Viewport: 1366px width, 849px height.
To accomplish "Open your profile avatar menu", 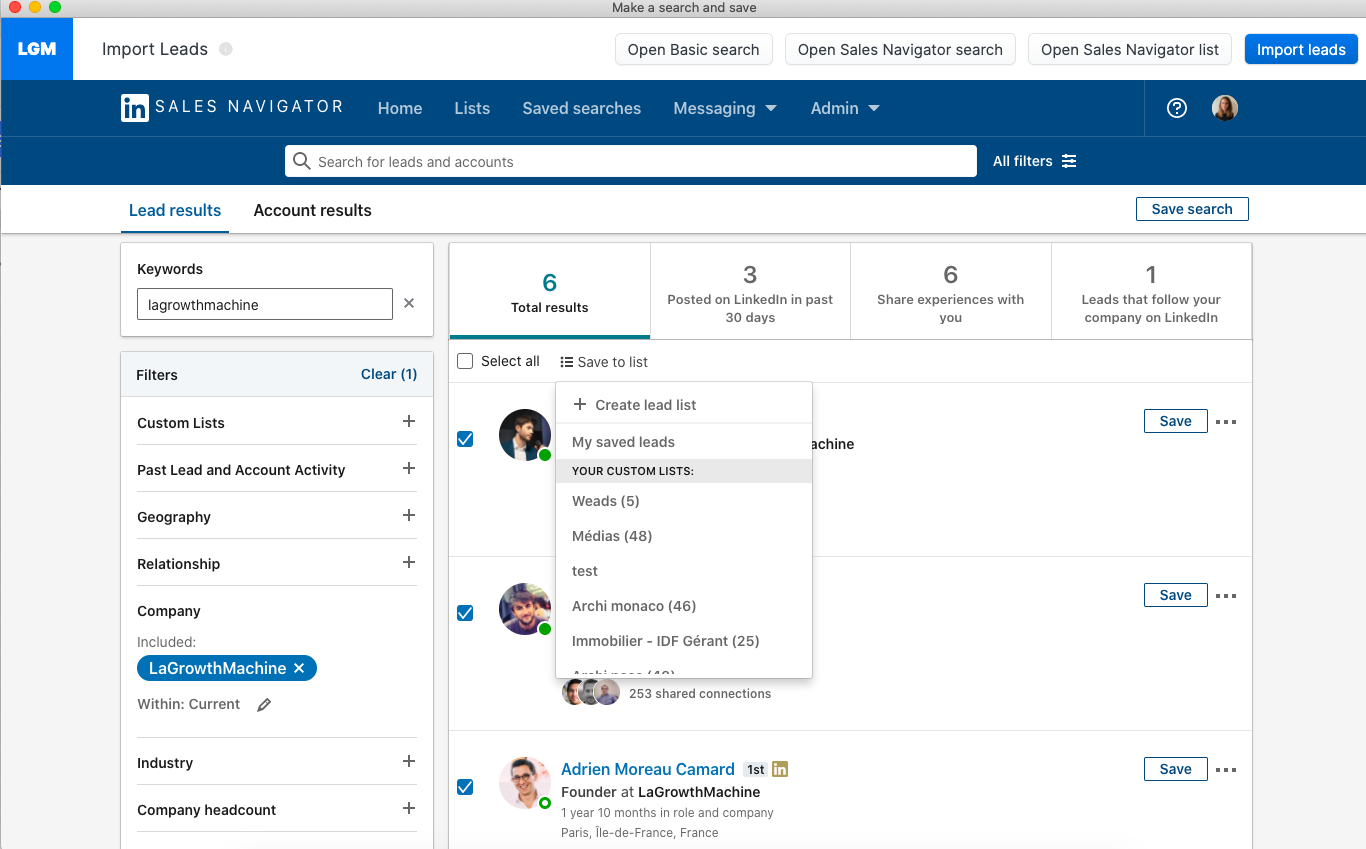I will pos(1224,108).
